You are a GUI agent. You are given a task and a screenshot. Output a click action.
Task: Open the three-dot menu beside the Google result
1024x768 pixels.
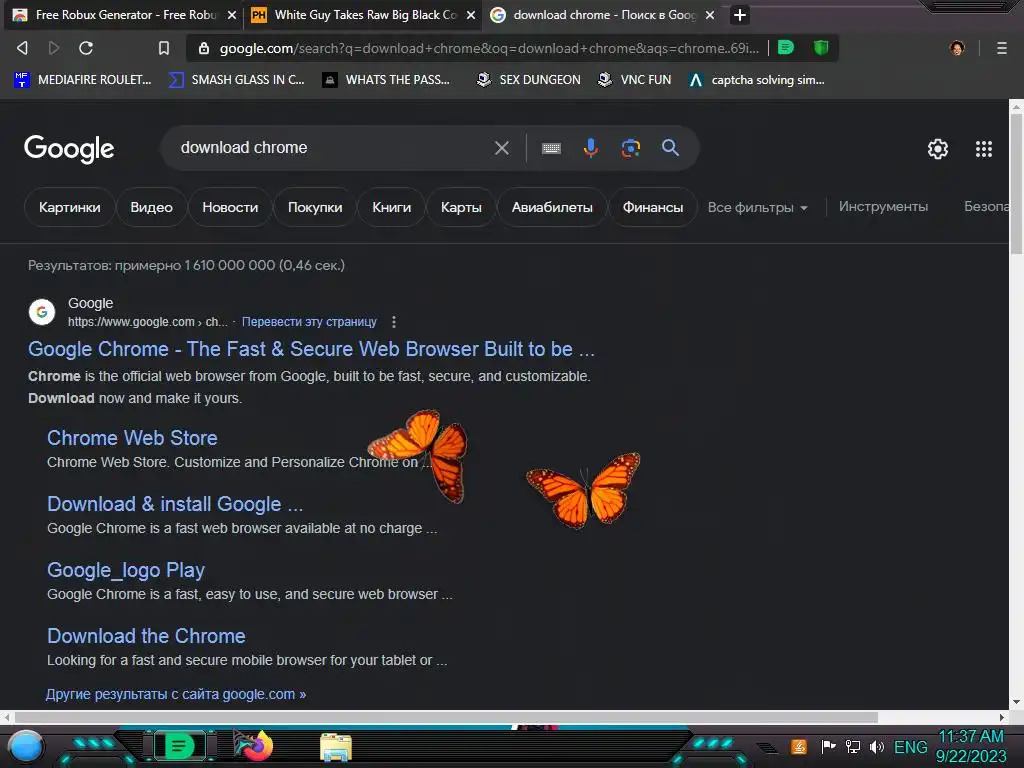393,322
